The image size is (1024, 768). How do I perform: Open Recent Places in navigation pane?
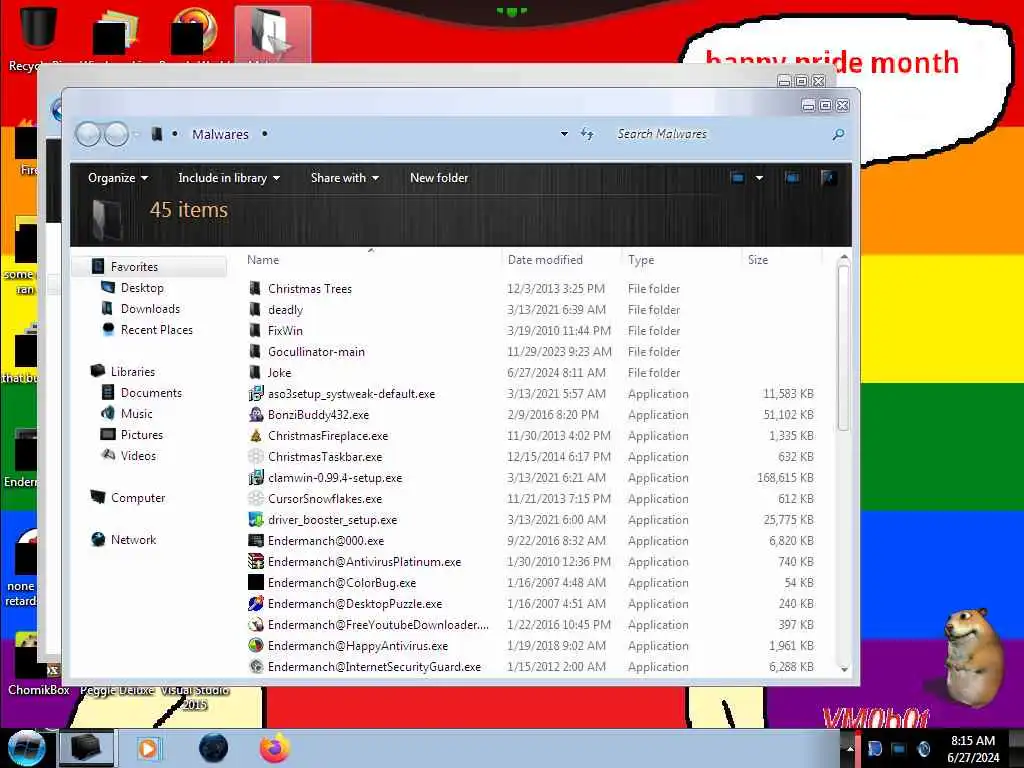coord(157,330)
